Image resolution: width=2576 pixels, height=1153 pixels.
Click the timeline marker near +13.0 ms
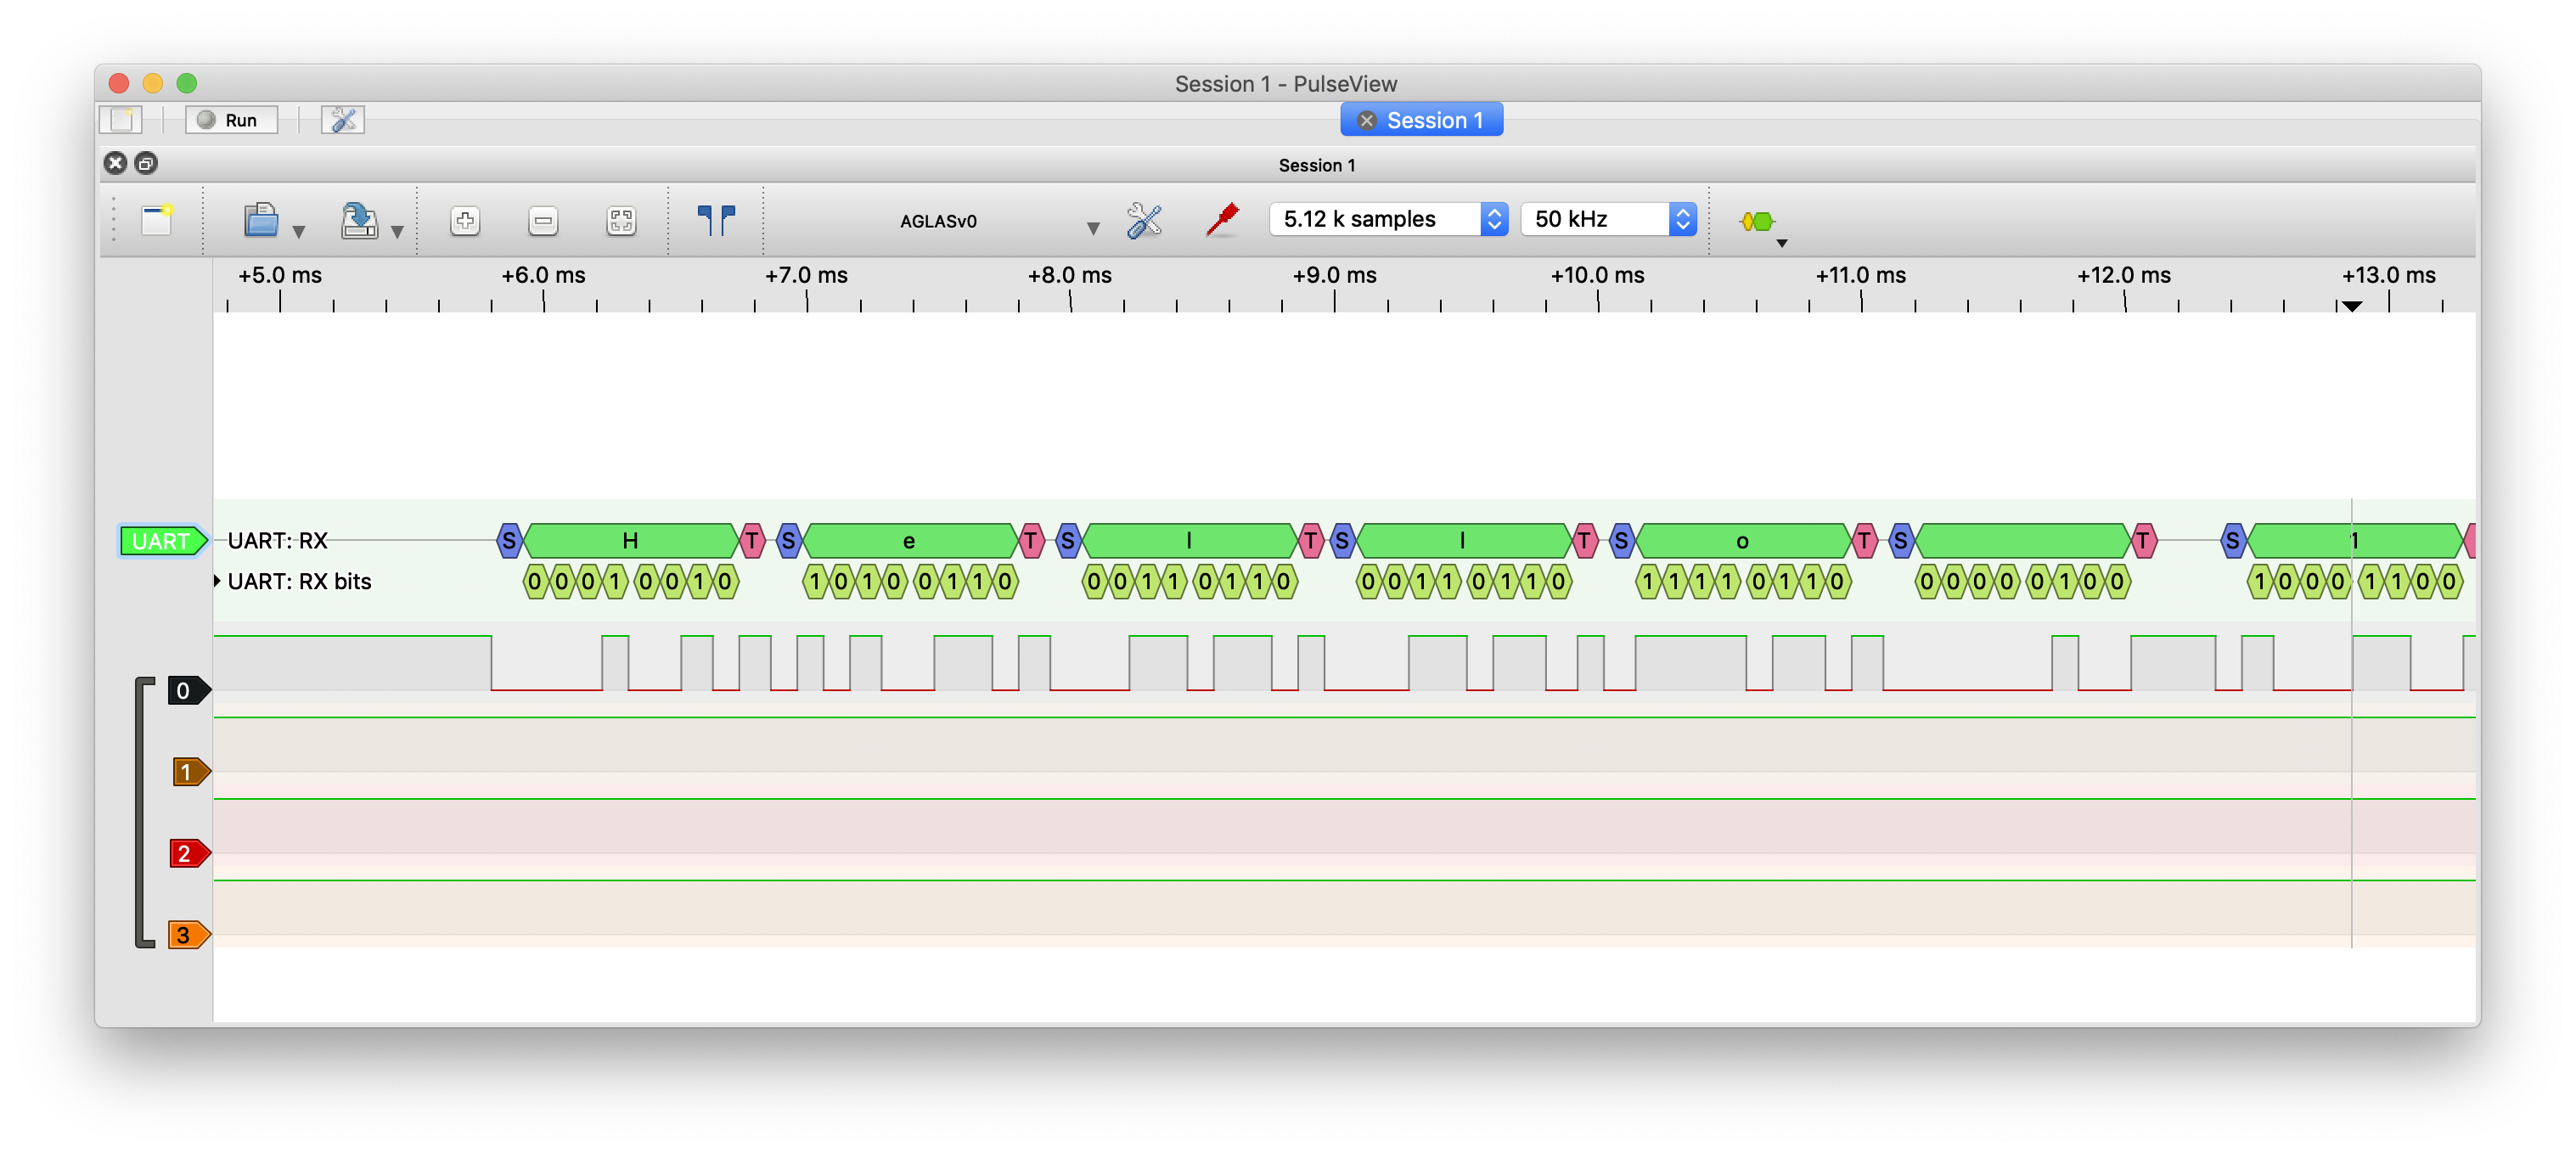pos(2352,305)
